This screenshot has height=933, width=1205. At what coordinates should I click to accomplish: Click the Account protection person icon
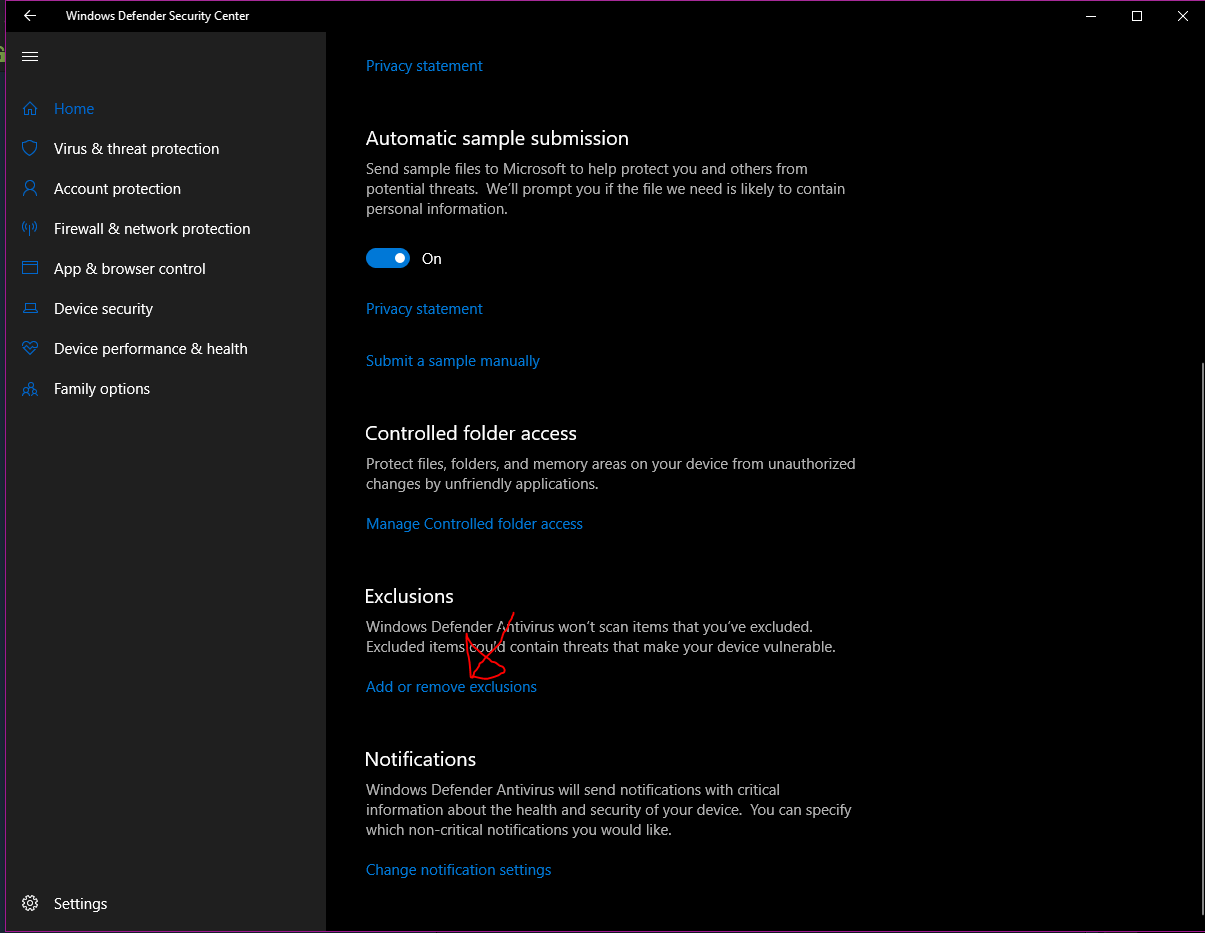point(30,189)
